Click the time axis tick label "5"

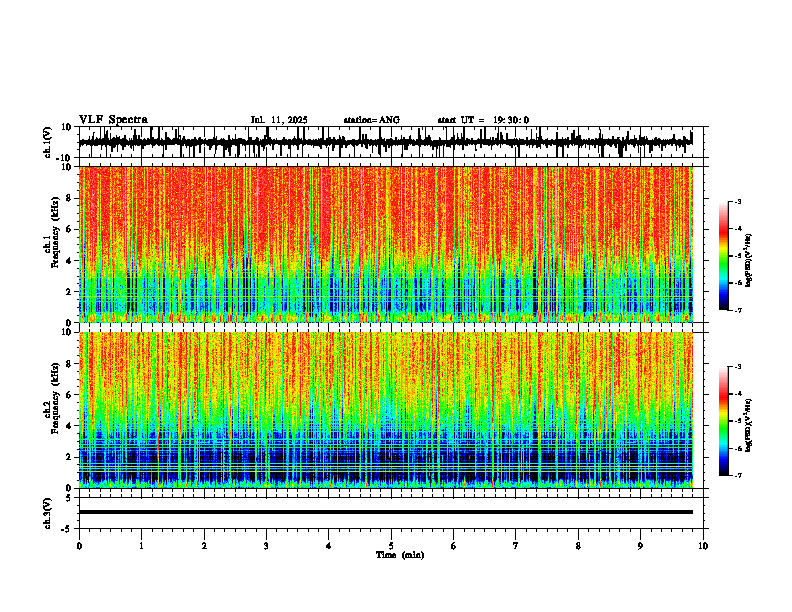coord(391,546)
